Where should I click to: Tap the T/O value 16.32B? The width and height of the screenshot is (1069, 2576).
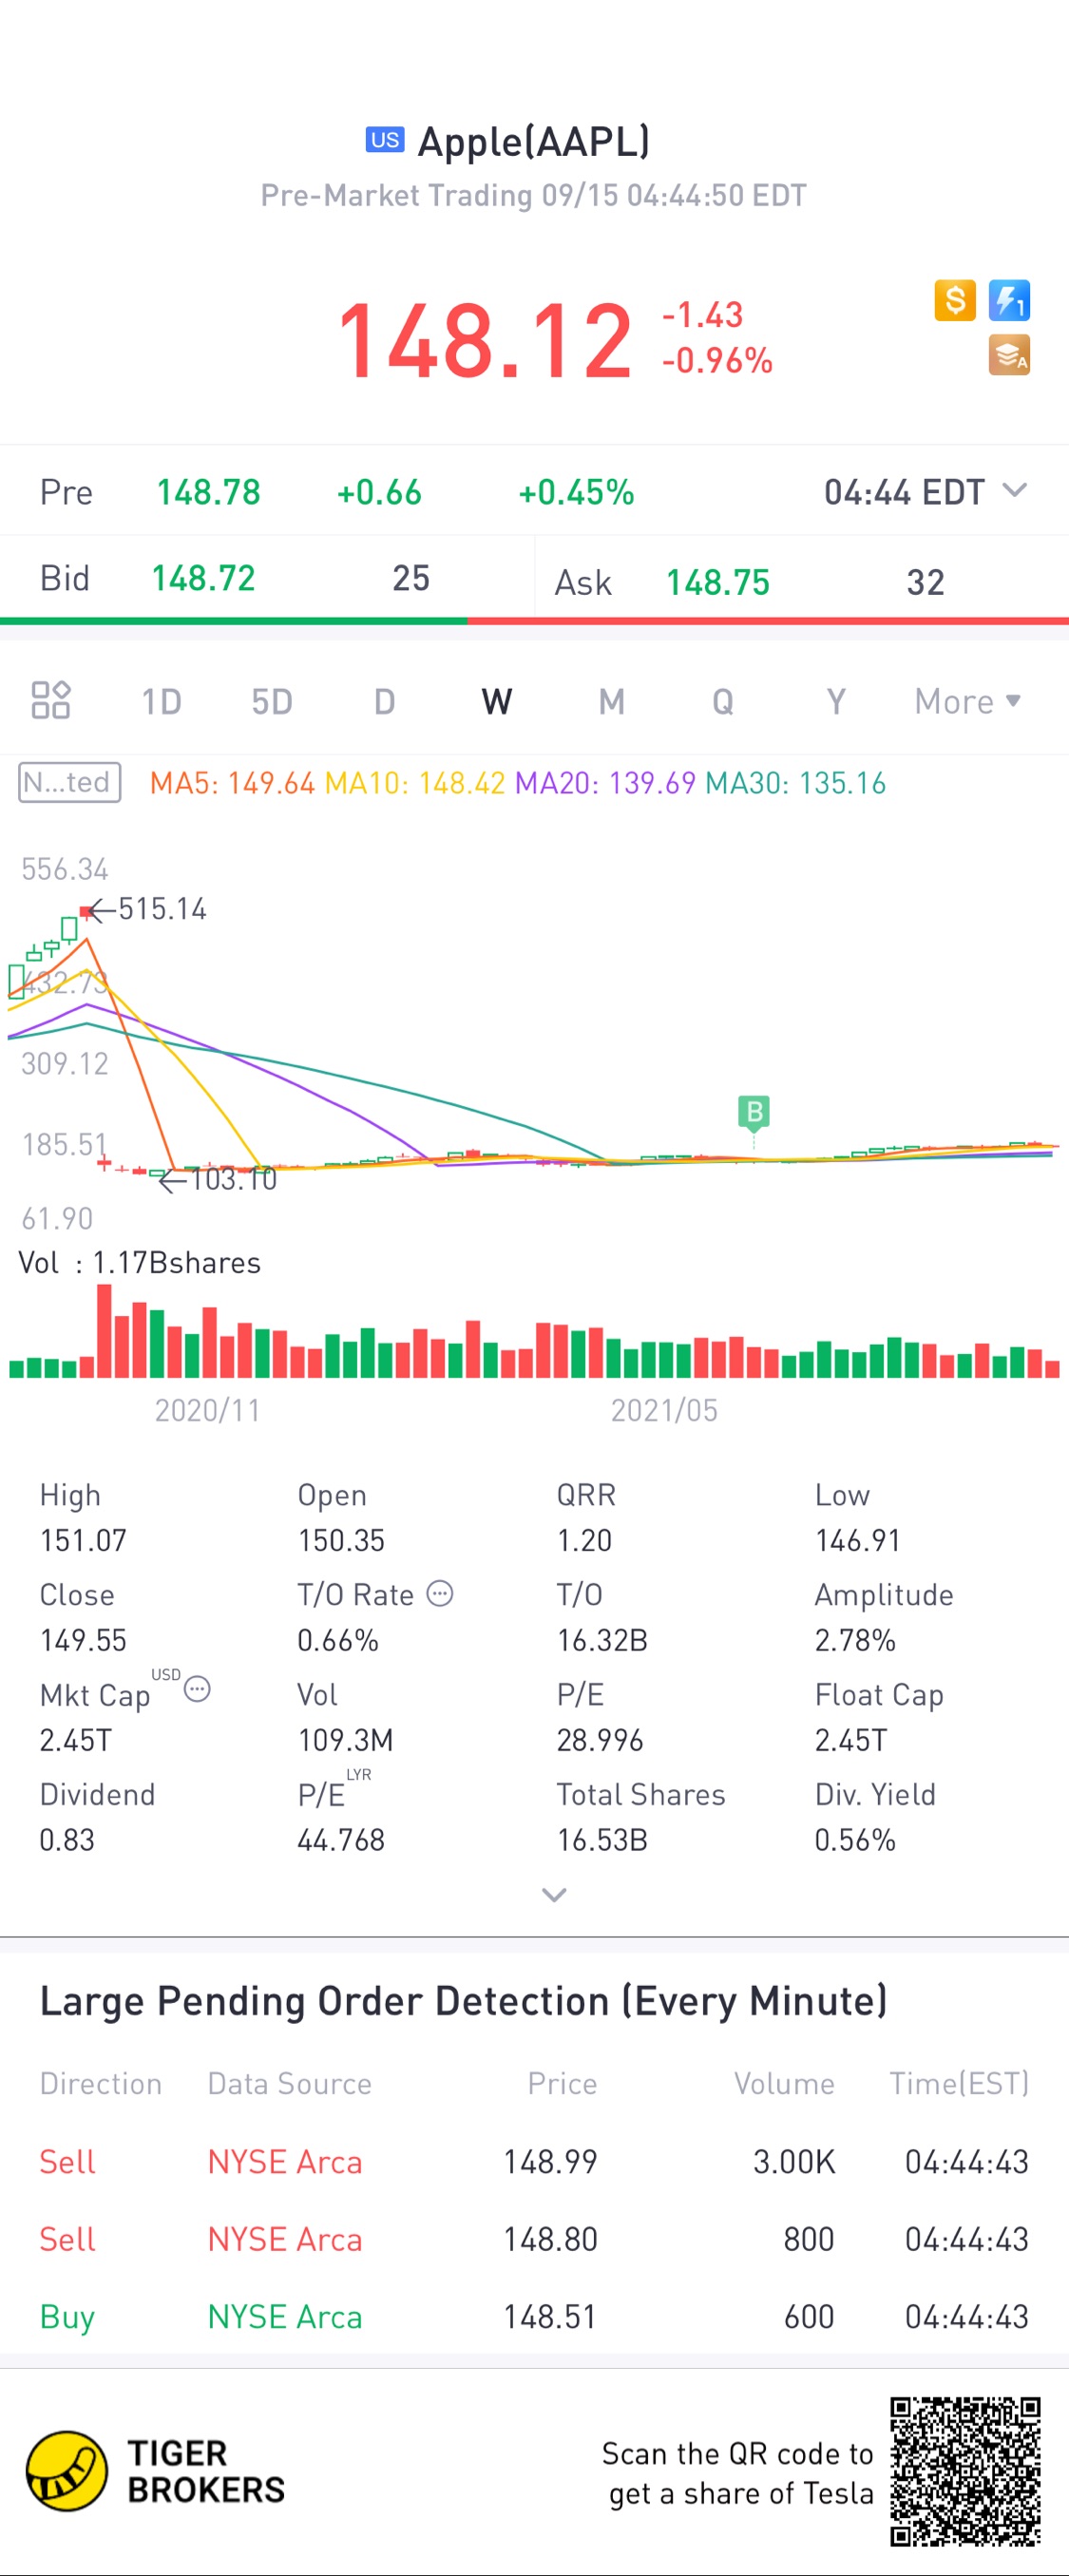[602, 1640]
